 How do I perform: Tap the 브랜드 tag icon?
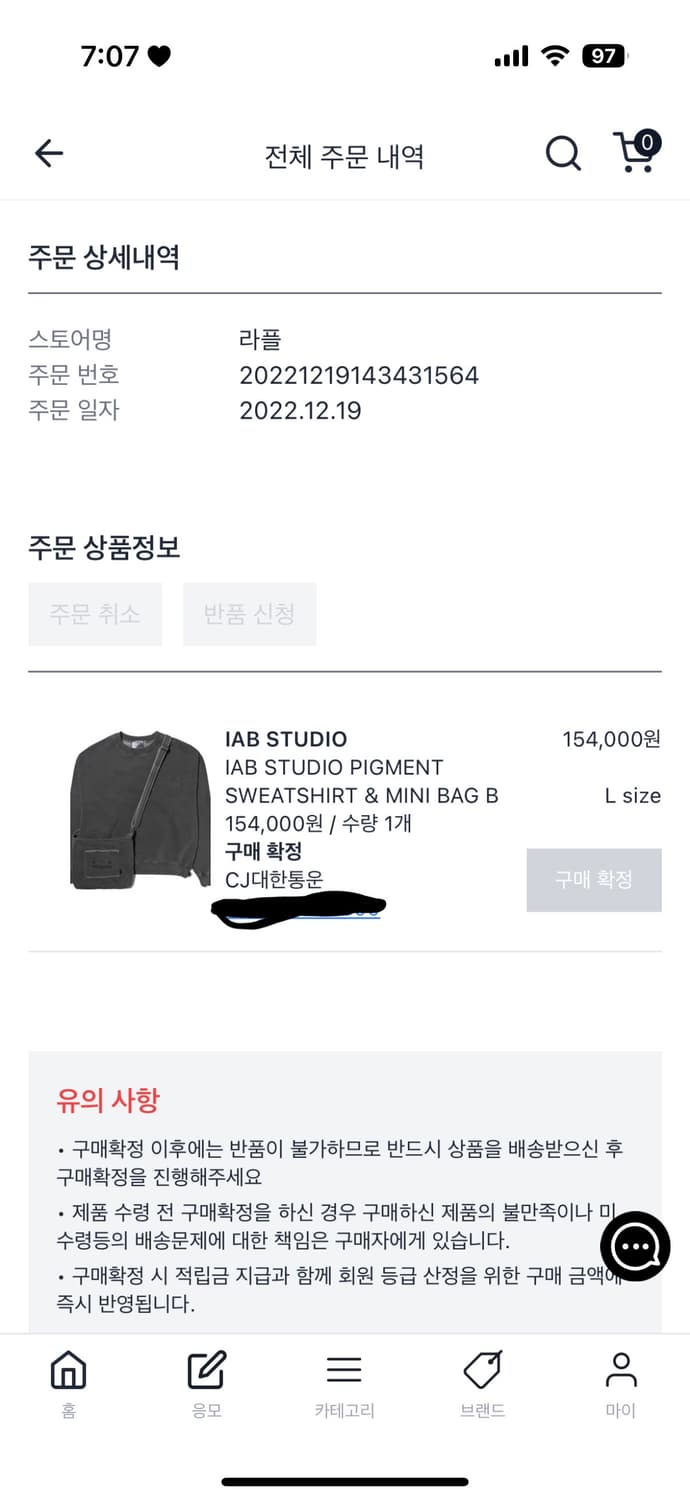(x=482, y=1370)
